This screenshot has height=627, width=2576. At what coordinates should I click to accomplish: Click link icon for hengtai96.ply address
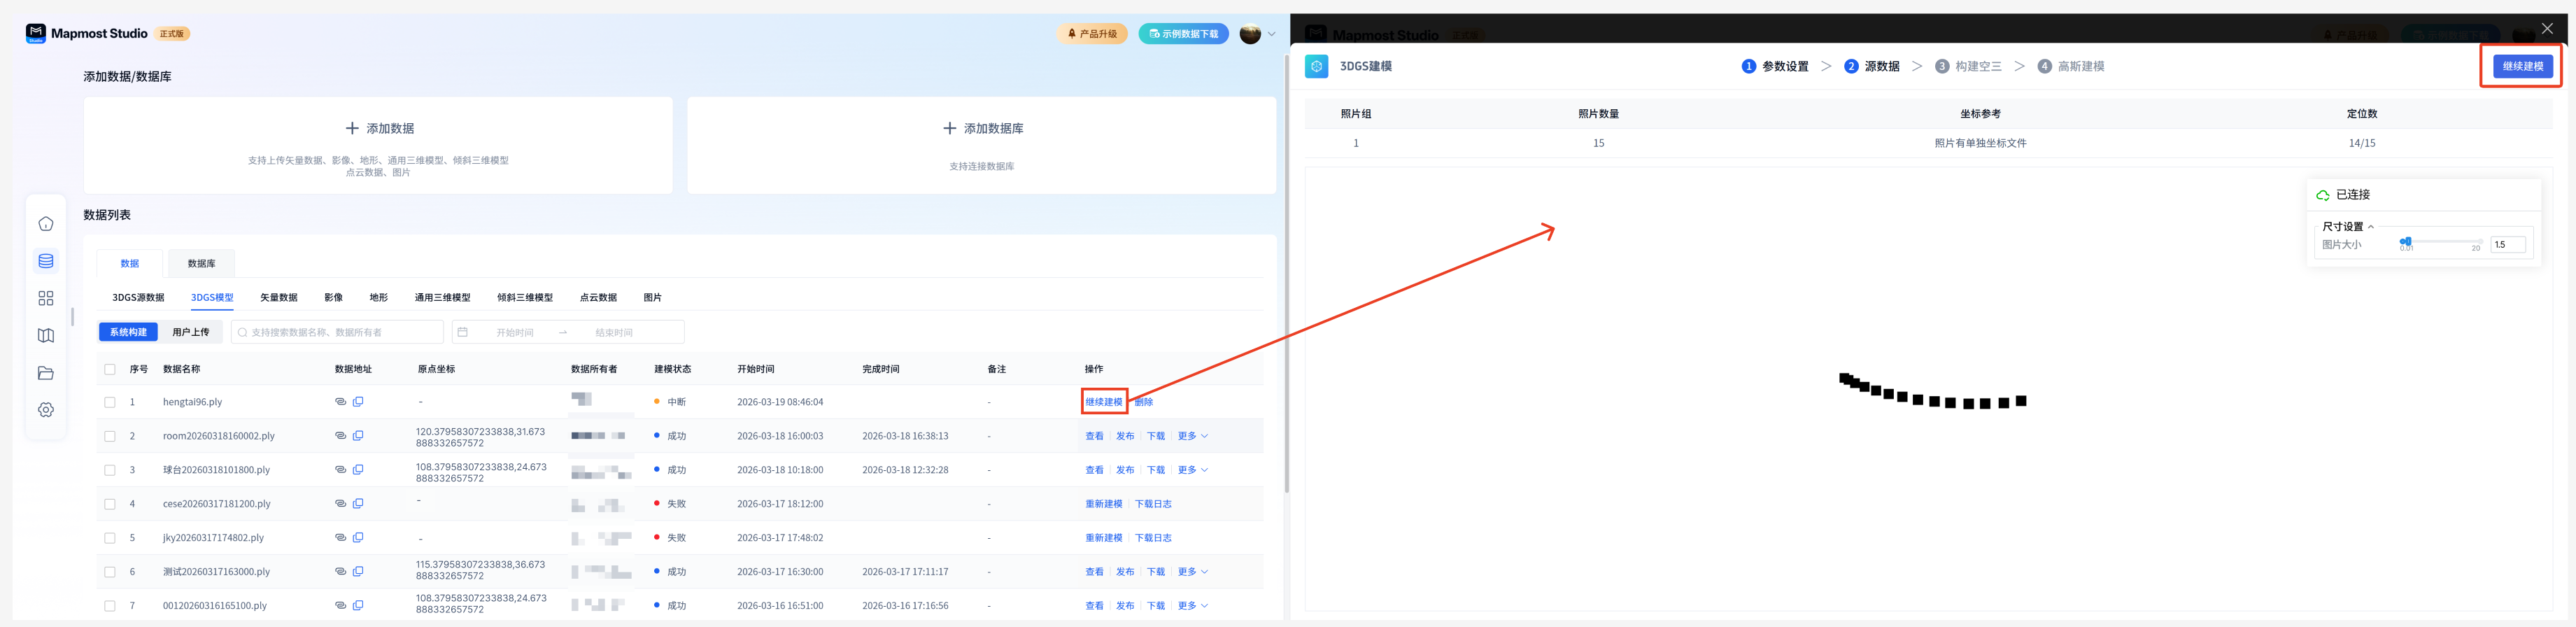pyautogui.click(x=340, y=402)
